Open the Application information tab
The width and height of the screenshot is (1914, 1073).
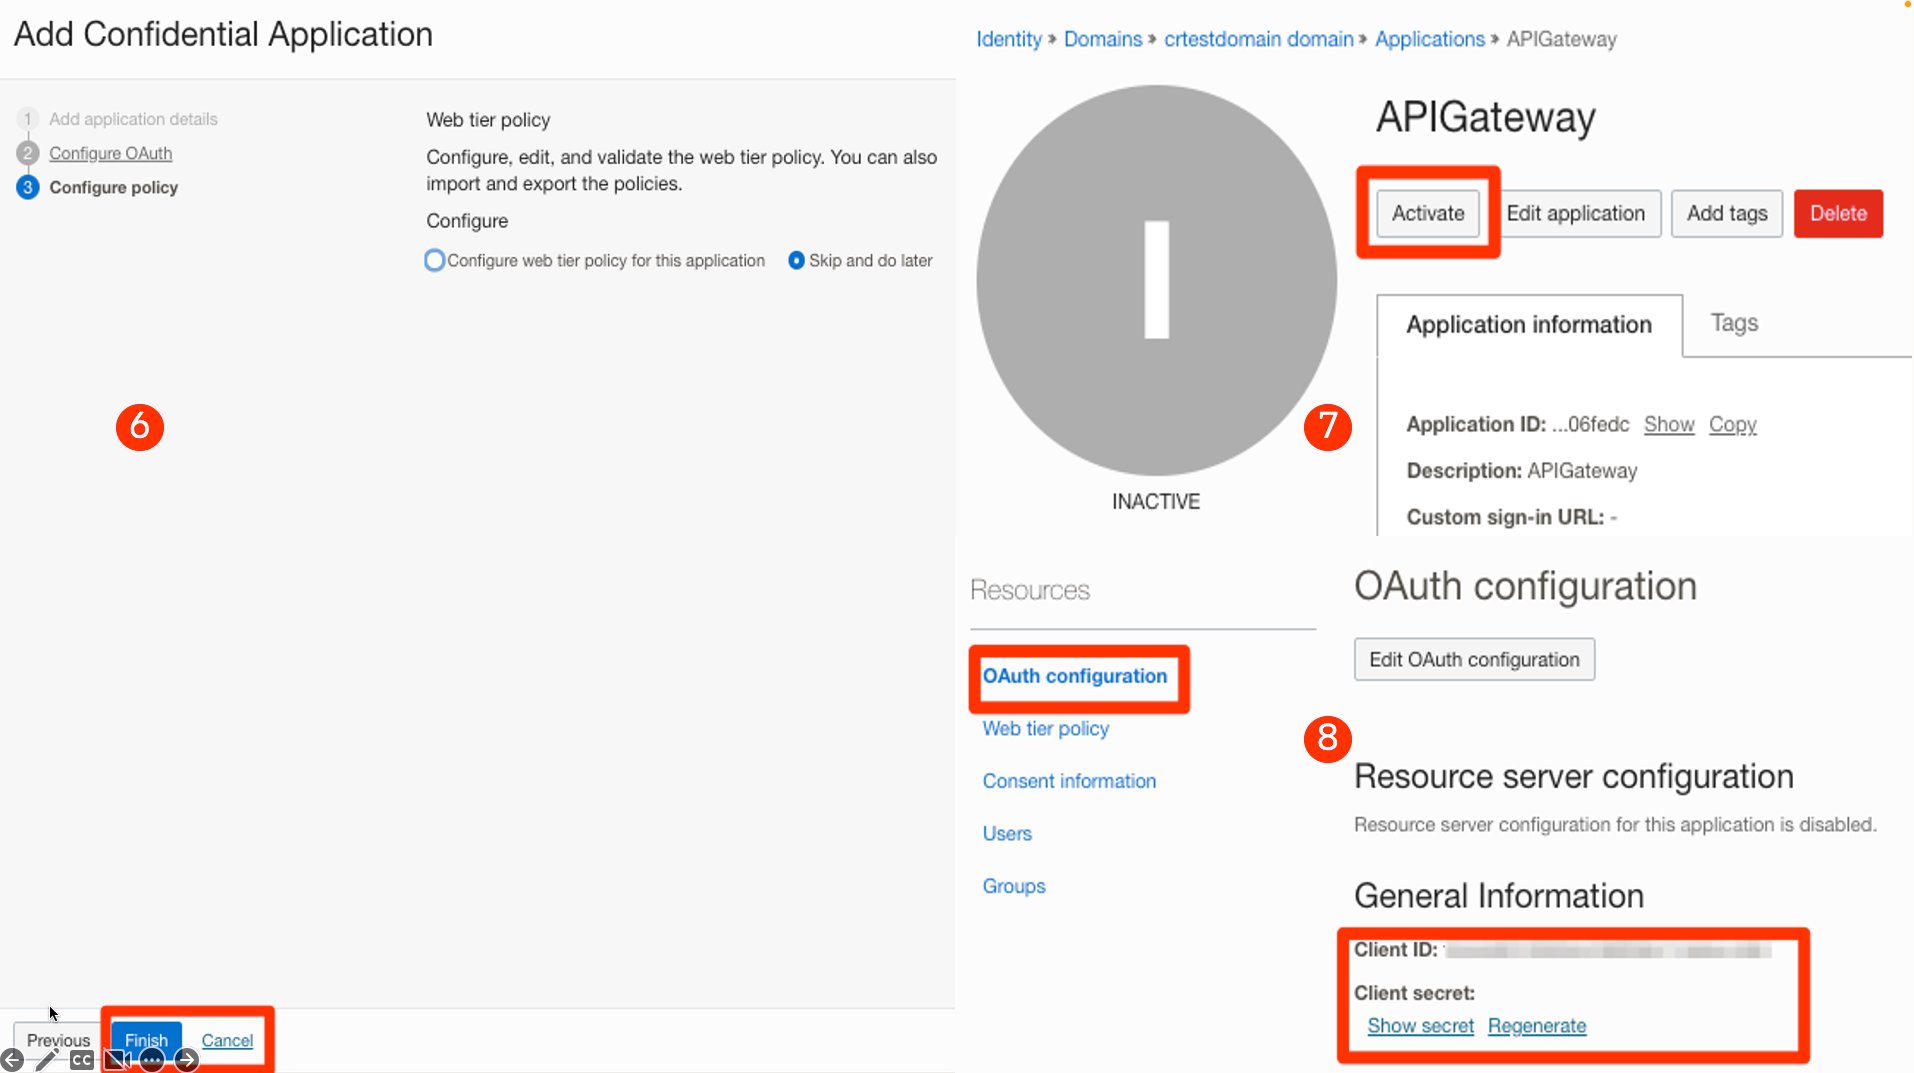(x=1528, y=324)
